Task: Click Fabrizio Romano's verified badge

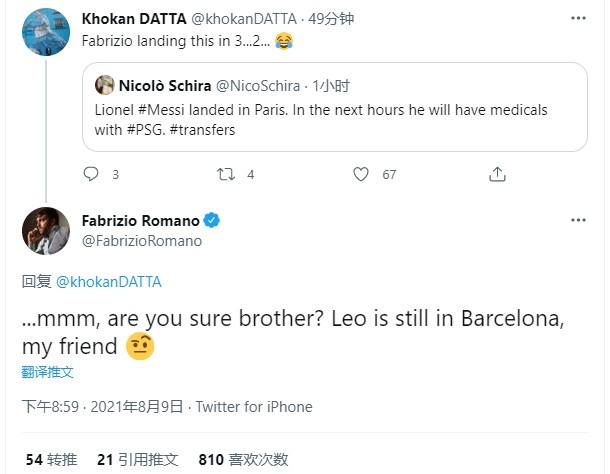Action: pos(212,220)
